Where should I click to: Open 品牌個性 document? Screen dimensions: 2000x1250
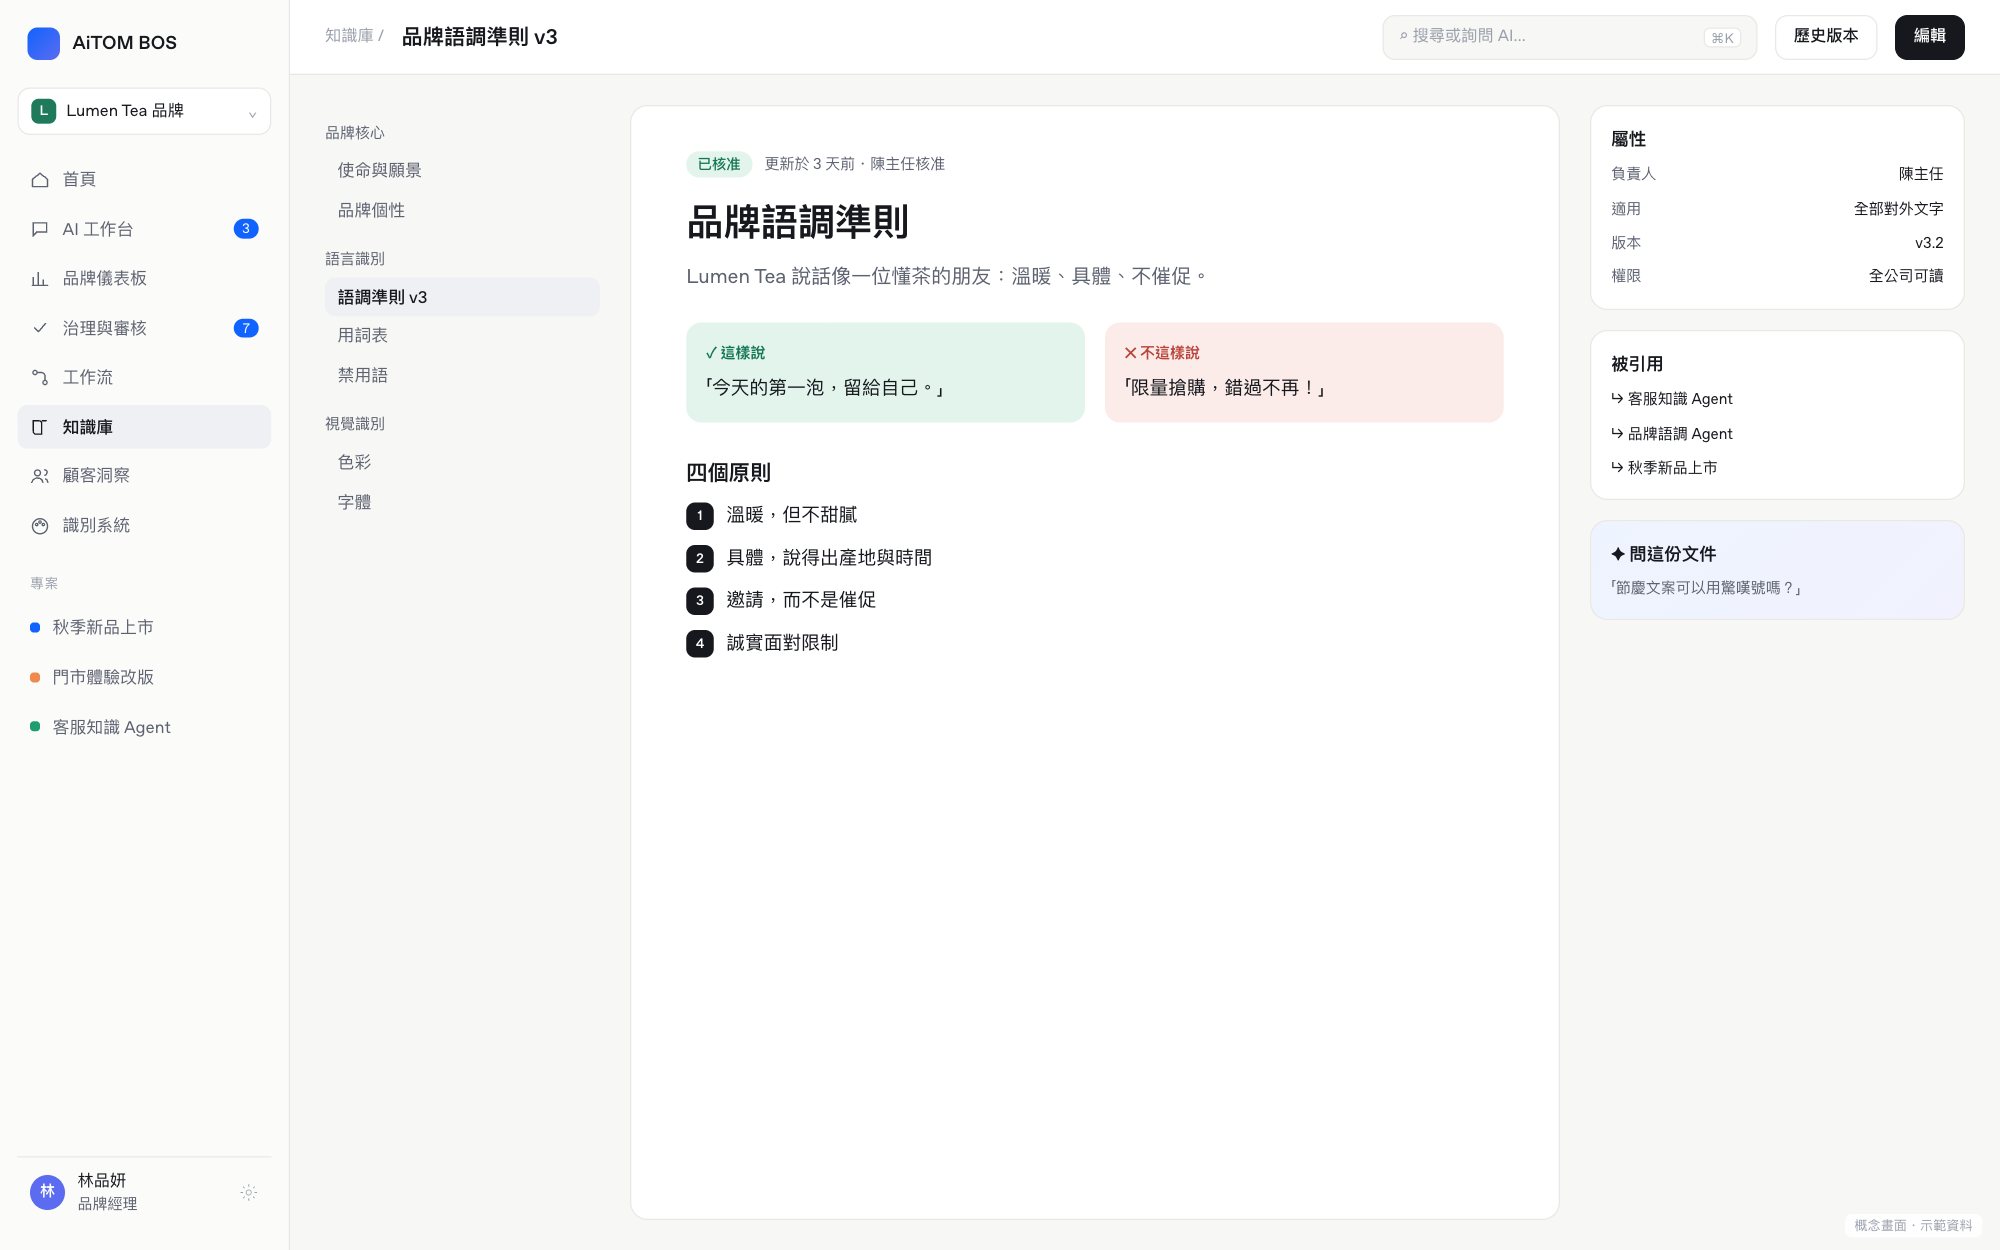(x=462, y=210)
